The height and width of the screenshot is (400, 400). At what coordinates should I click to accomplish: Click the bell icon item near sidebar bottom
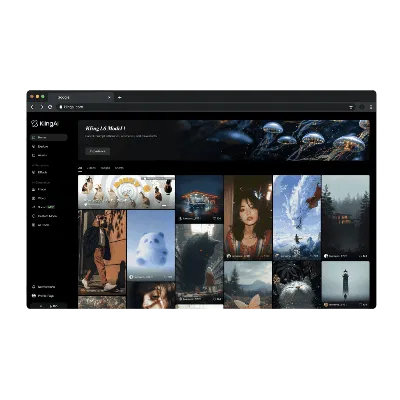[x=43, y=287]
